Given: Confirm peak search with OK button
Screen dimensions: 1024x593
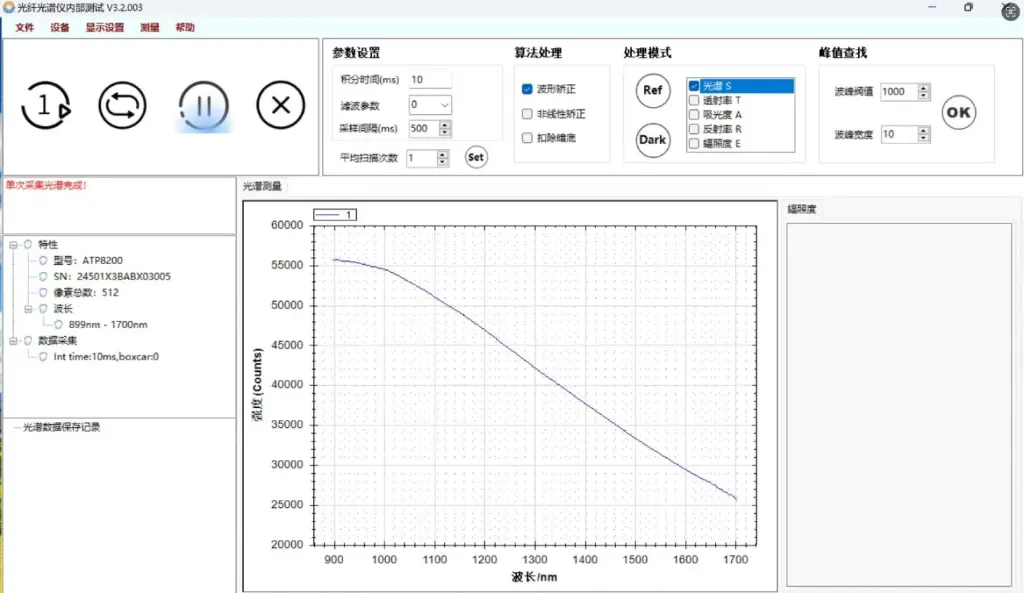Looking at the screenshot, I should coord(958,112).
